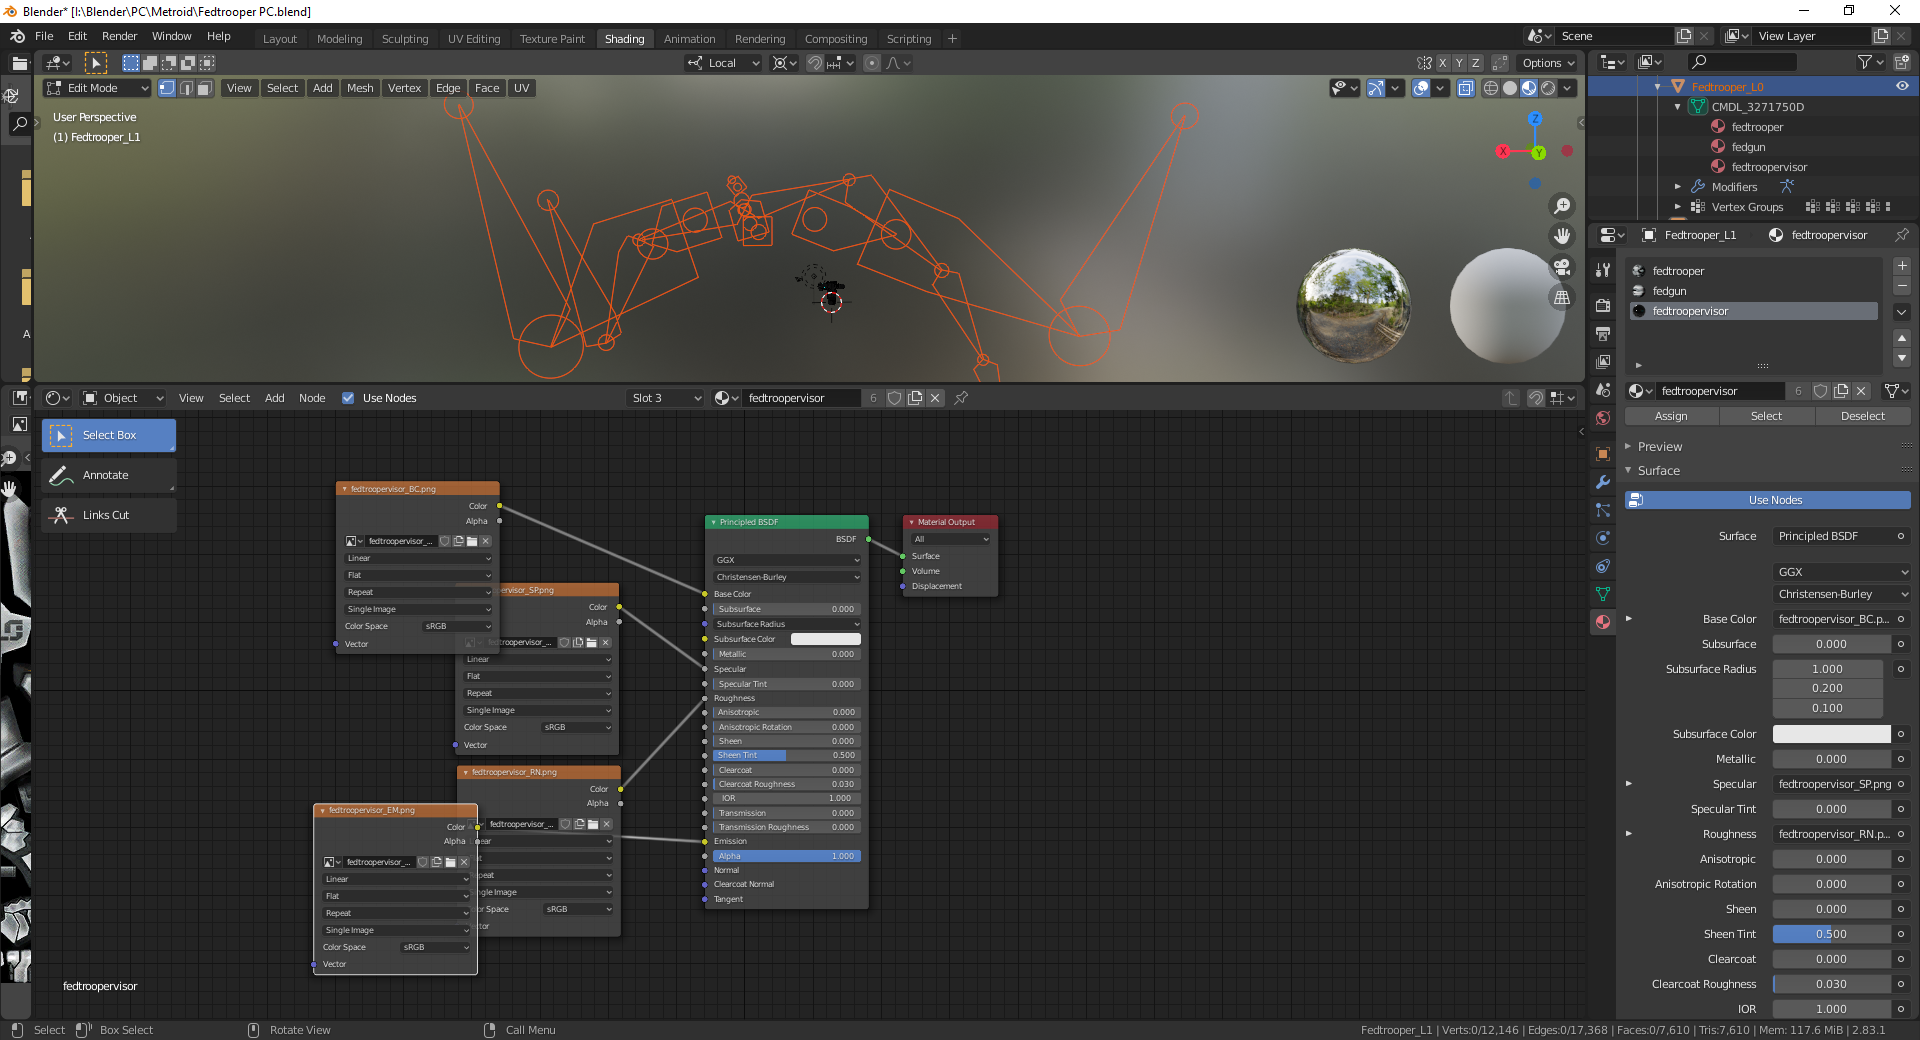Select Vertex select mode

[x=167, y=88]
